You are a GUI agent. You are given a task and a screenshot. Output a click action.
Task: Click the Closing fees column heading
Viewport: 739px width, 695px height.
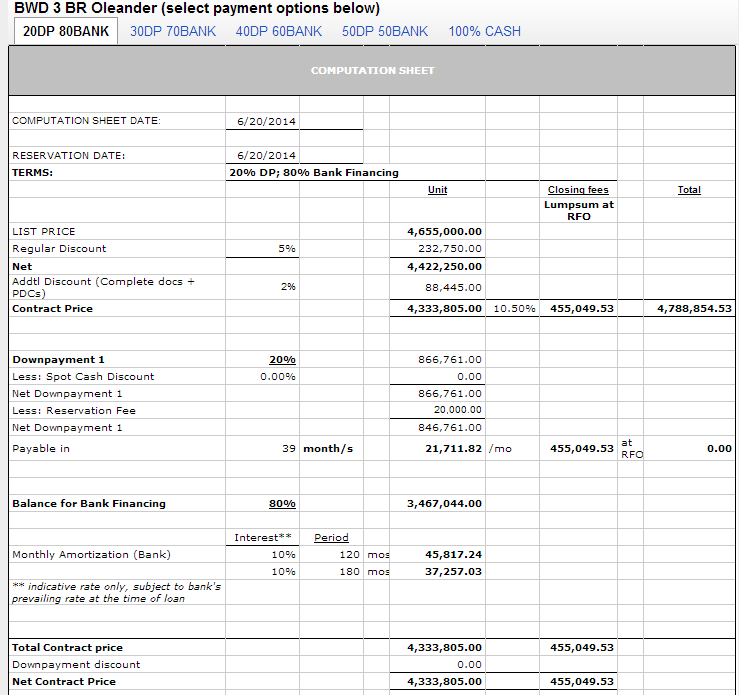[578, 189]
